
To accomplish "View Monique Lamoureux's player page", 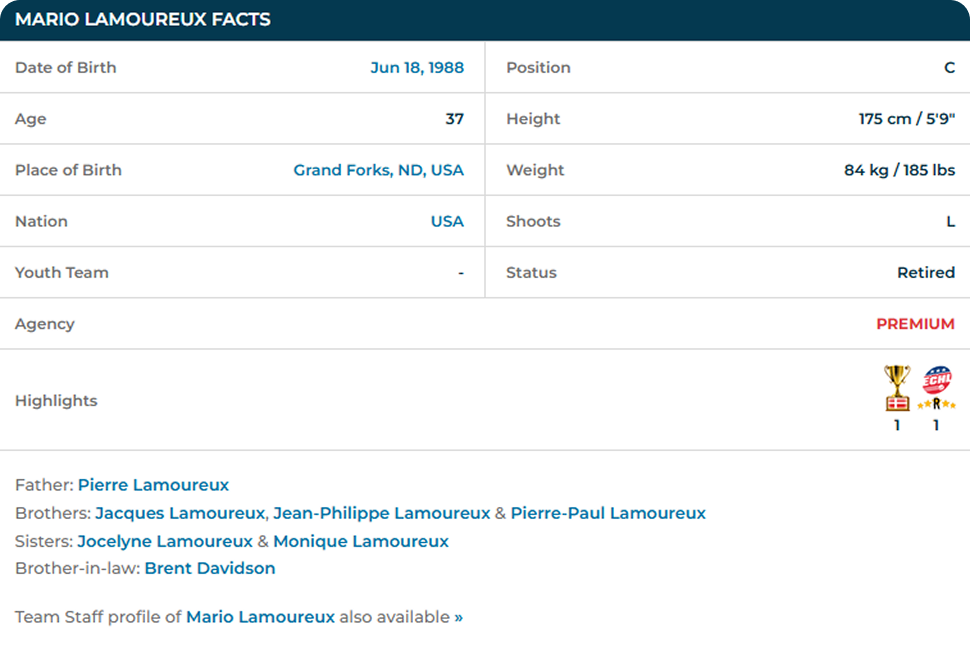I will point(361,541).
